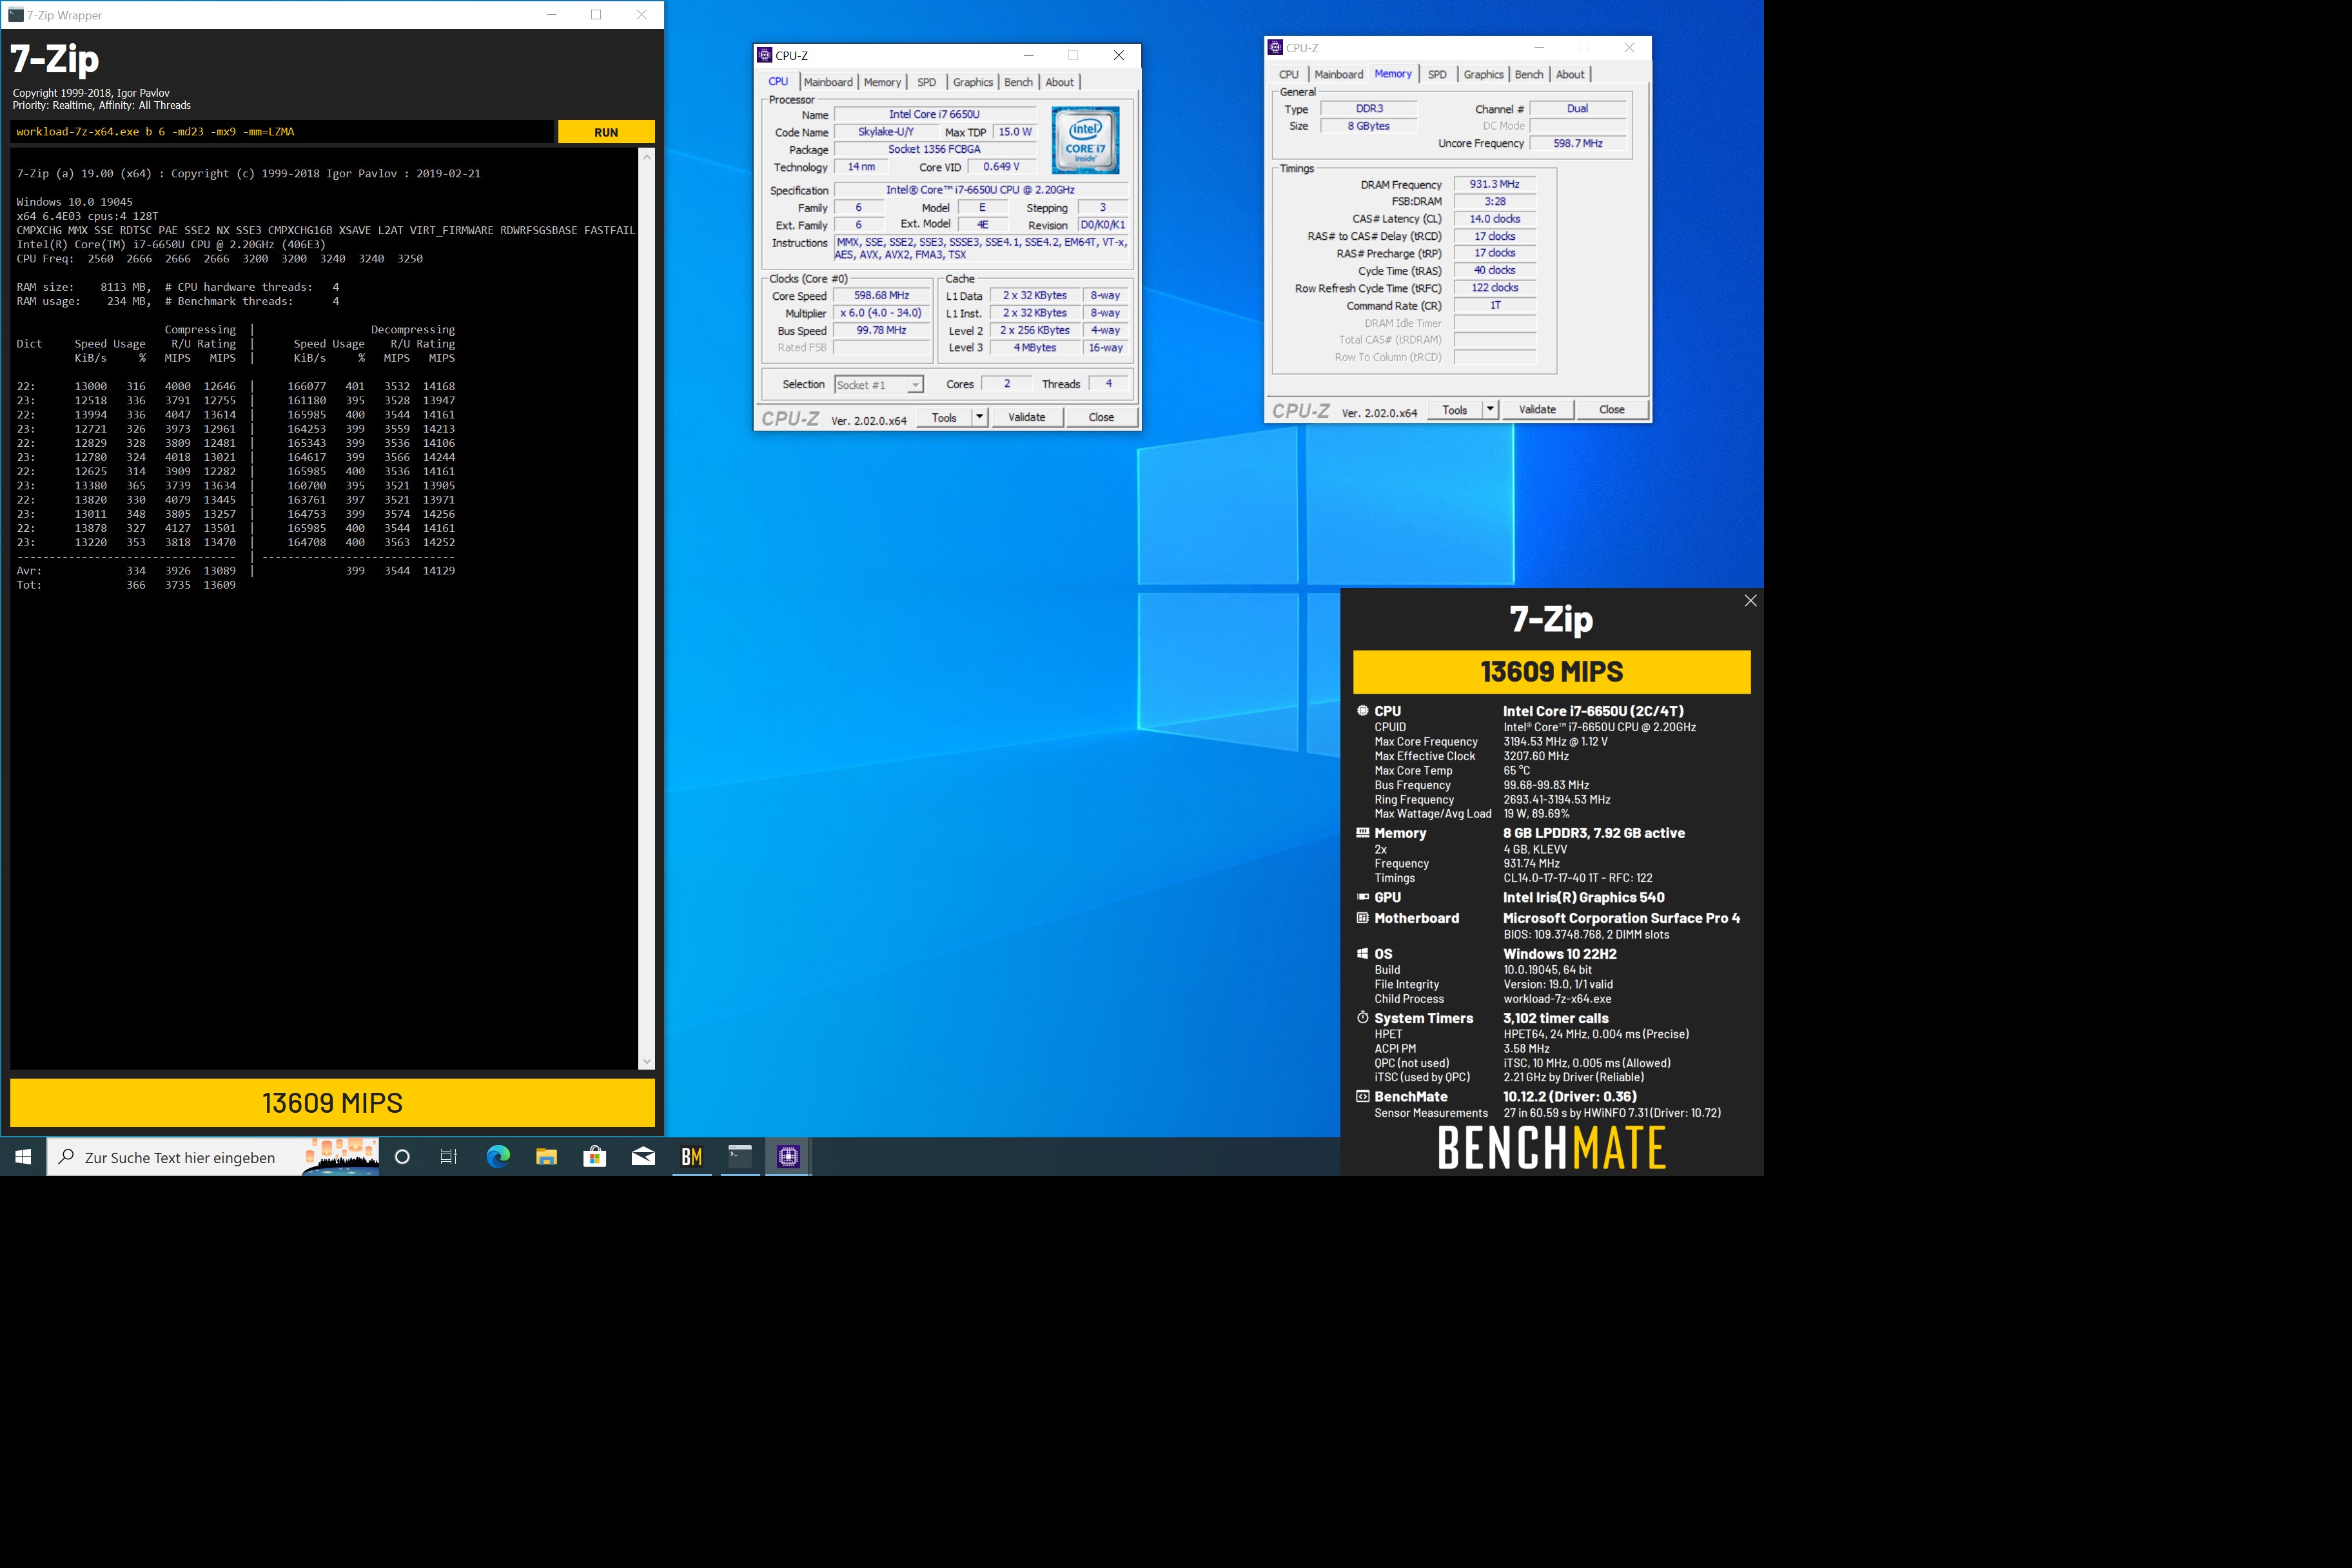2352x1568 pixels.
Task: Minimize the left CPU-Z window
Action: 1028,55
